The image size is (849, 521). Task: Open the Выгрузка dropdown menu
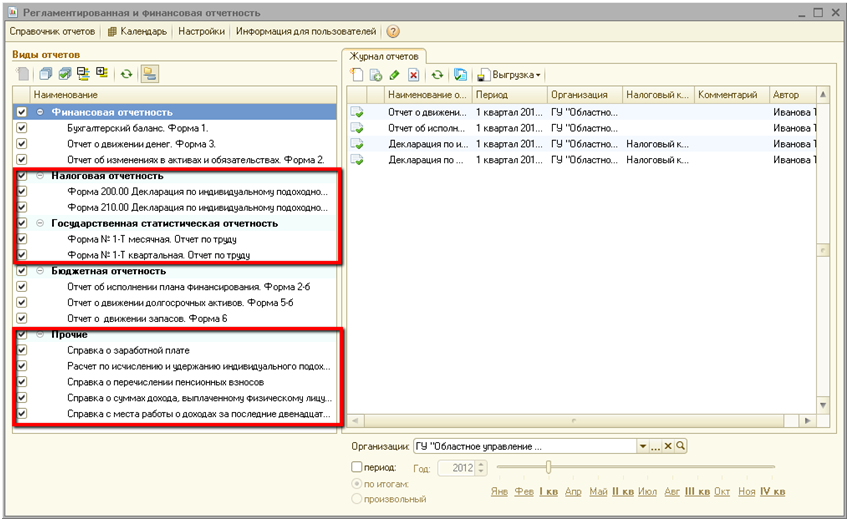(x=510, y=75)
